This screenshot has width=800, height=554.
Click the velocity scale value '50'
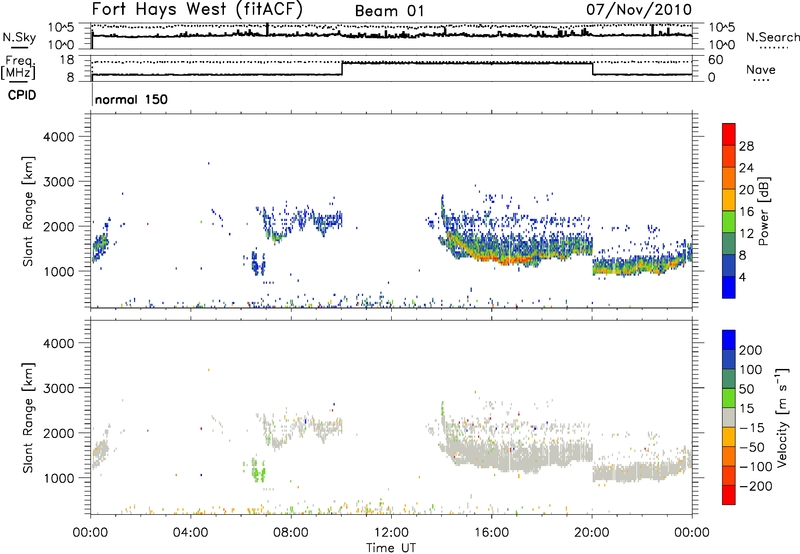pyautogui.click(x=746, y=389)
